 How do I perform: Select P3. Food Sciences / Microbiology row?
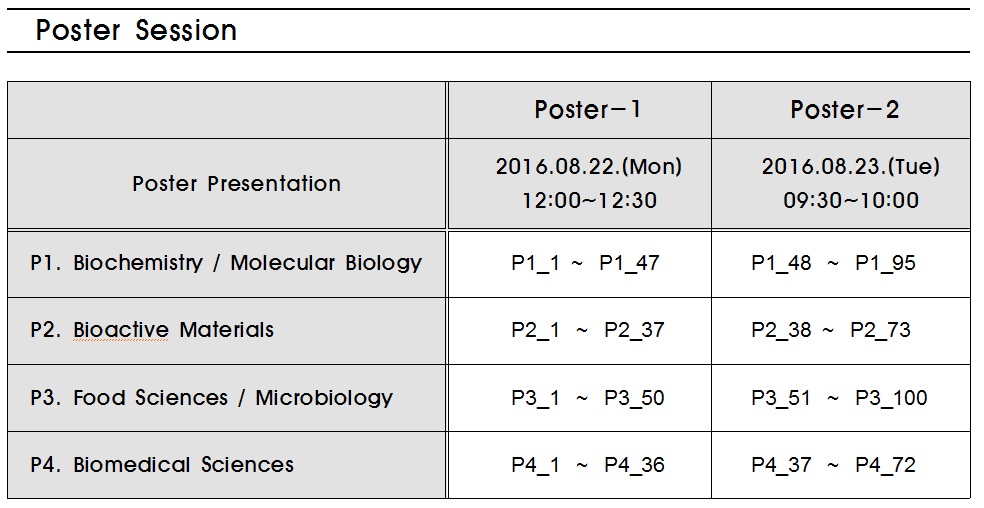click(x=211, y=398)
